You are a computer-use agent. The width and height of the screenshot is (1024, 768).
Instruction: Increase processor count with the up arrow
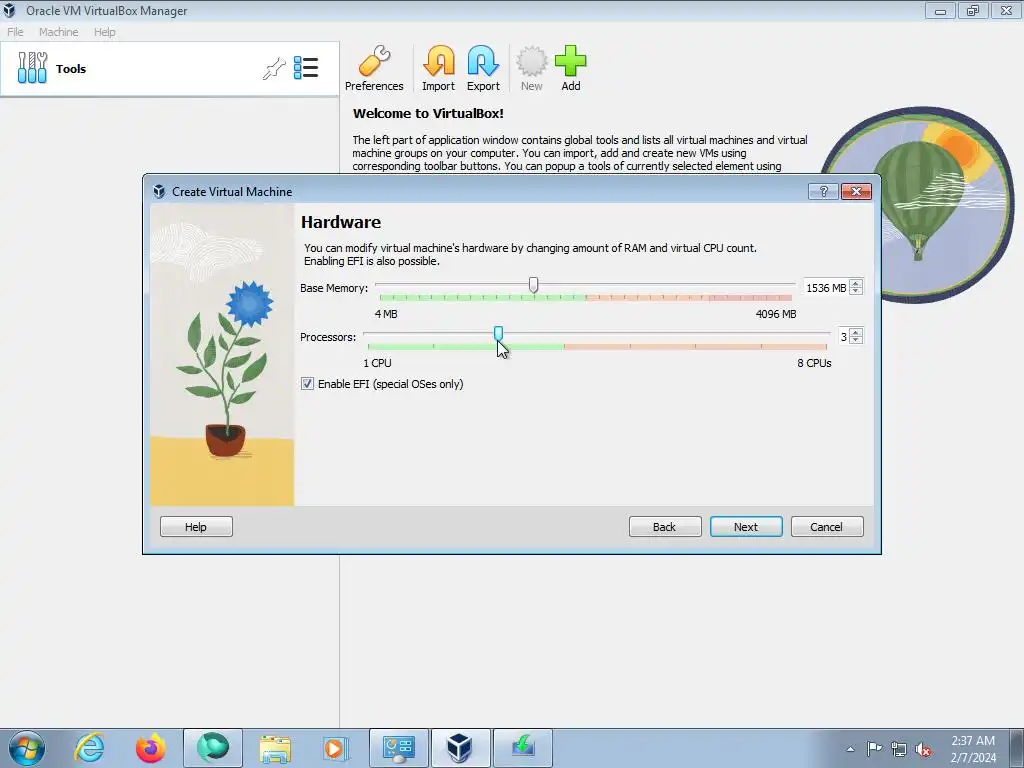(x=856, y=332)
